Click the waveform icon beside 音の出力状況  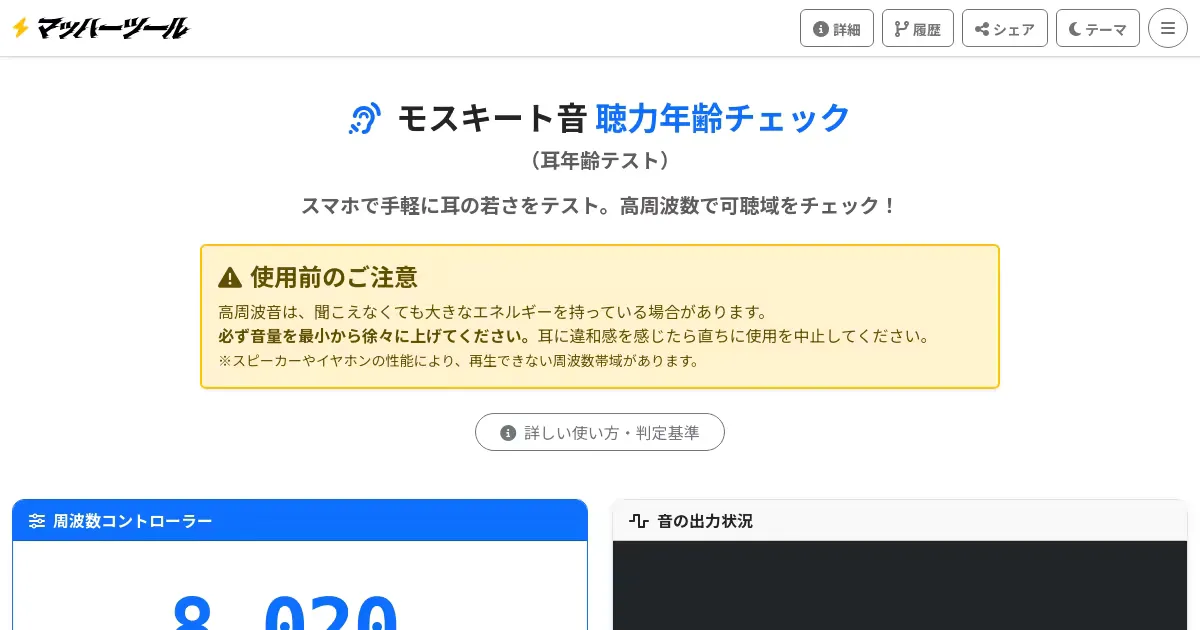pos(638,521)
